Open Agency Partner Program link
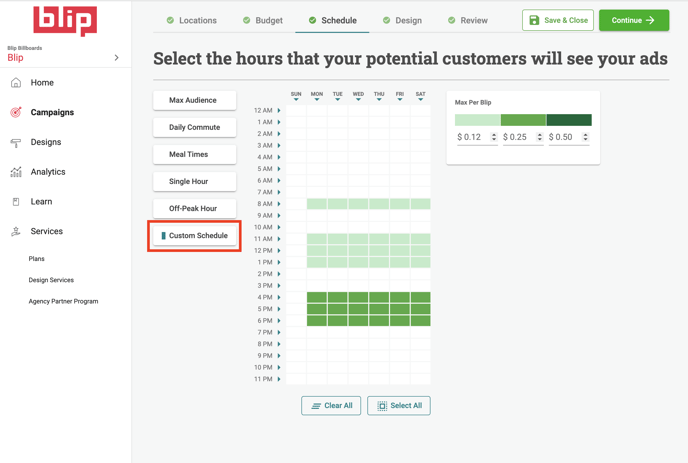Viewport: 688px width, 463px height. (63, 301)
